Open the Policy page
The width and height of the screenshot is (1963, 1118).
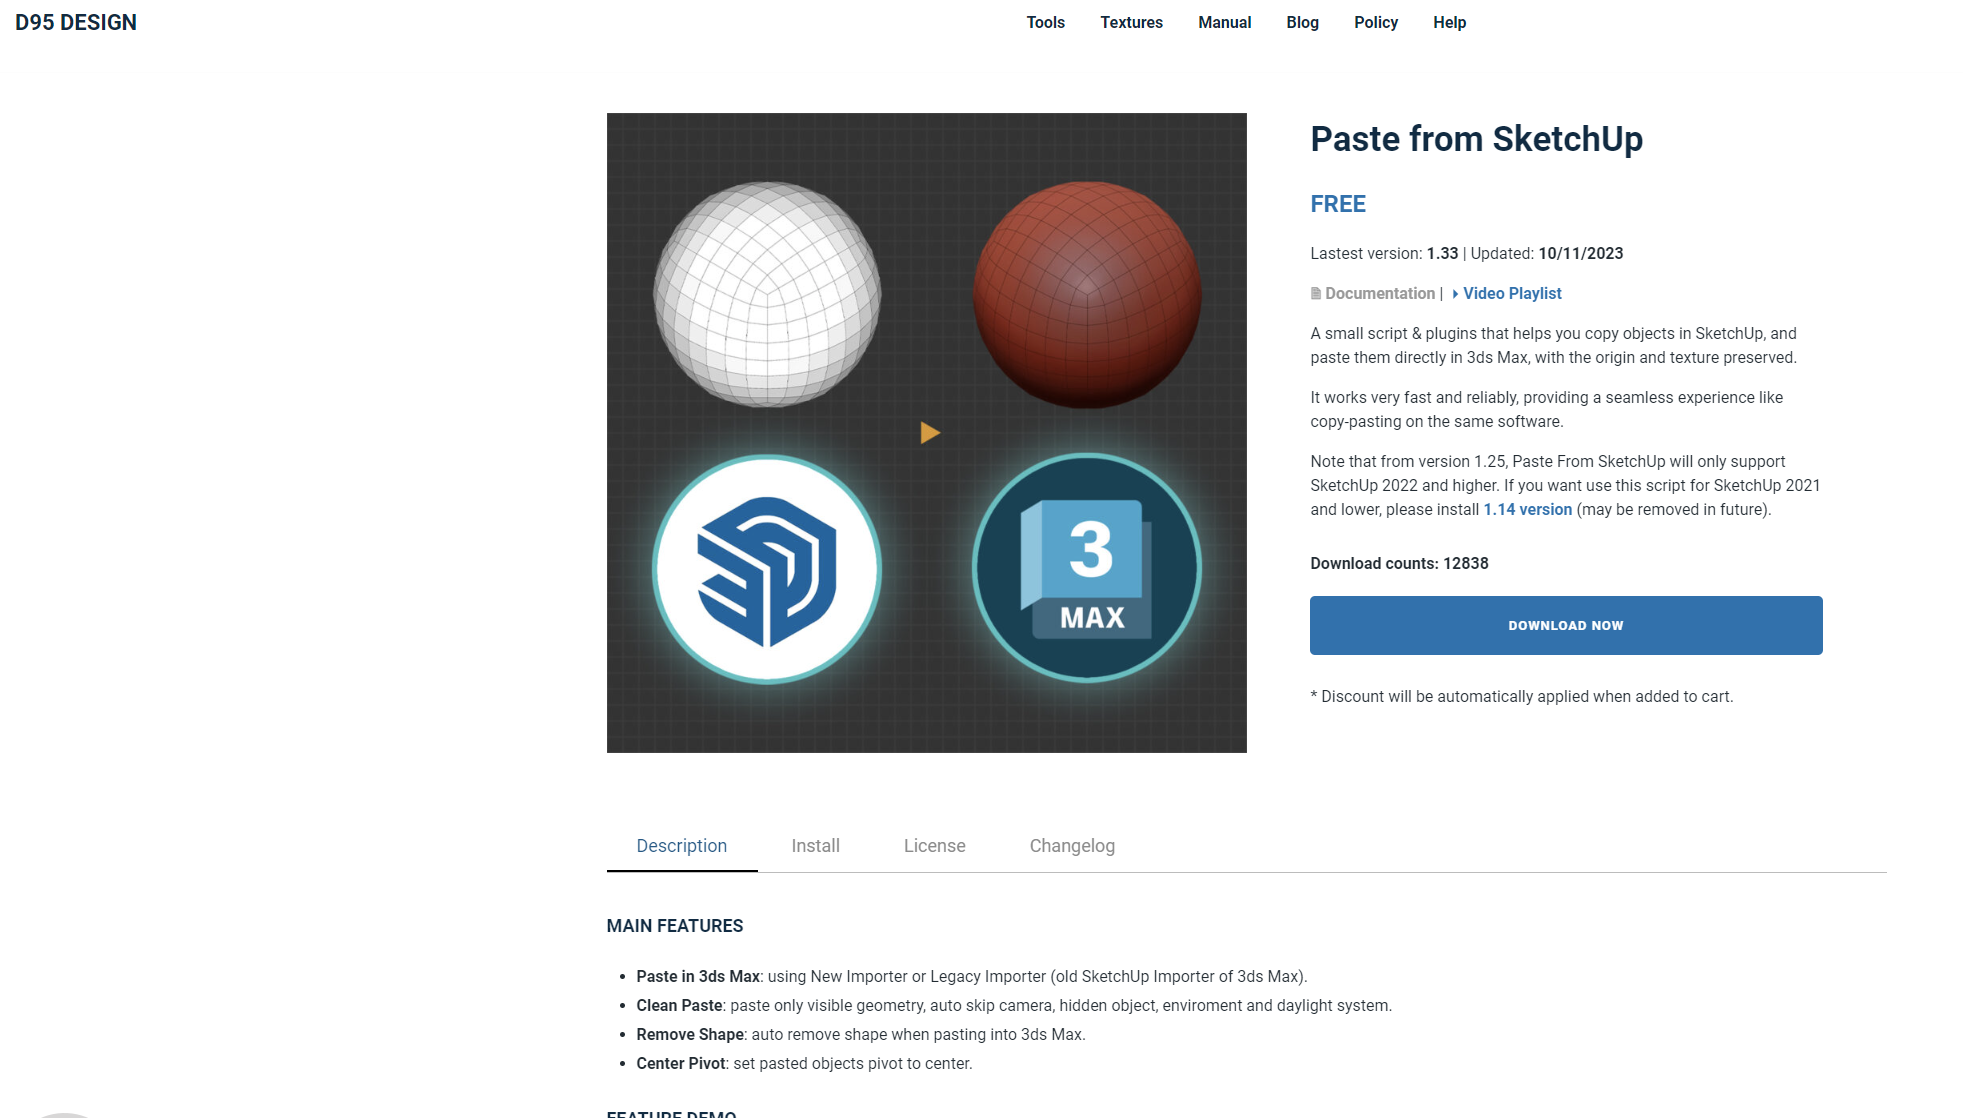point(1375,22)
